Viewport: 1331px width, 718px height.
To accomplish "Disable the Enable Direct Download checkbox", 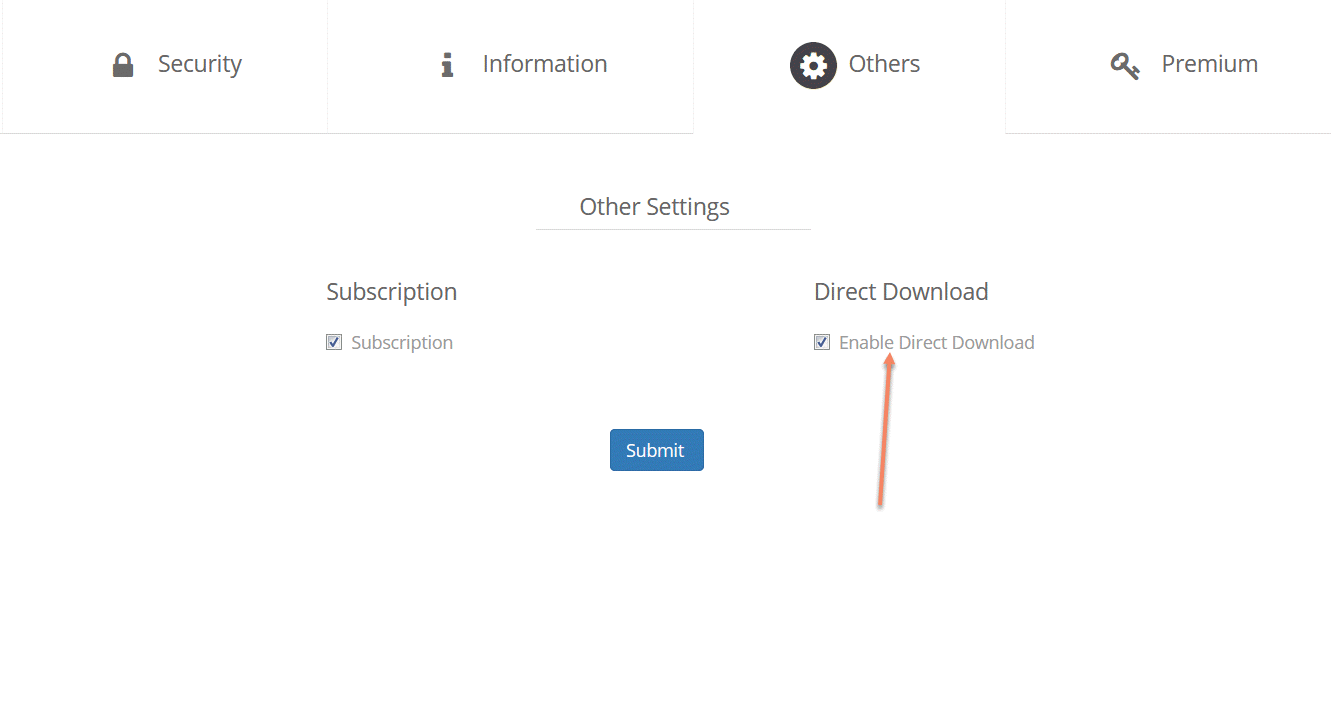I will (x=822, y=343).
